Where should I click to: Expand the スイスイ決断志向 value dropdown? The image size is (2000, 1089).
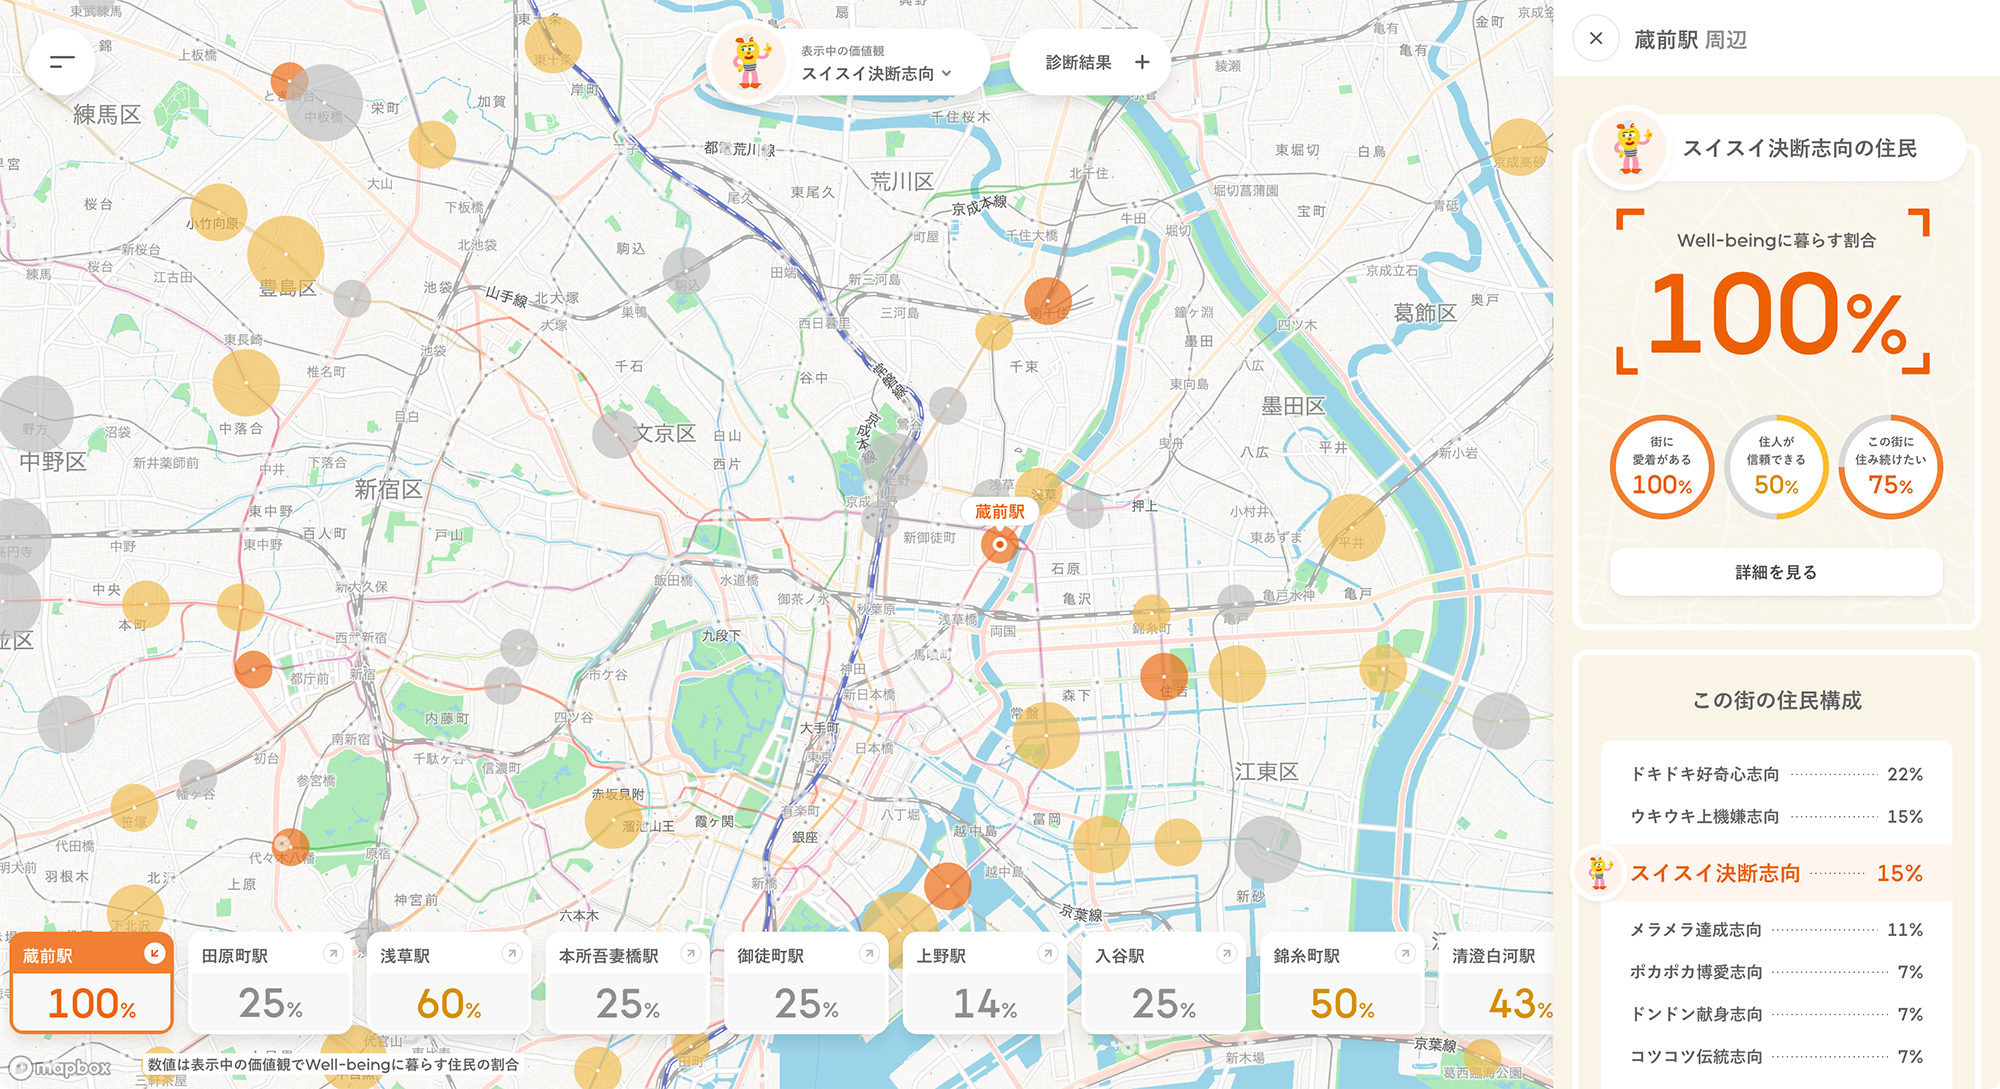click(876, 73)
